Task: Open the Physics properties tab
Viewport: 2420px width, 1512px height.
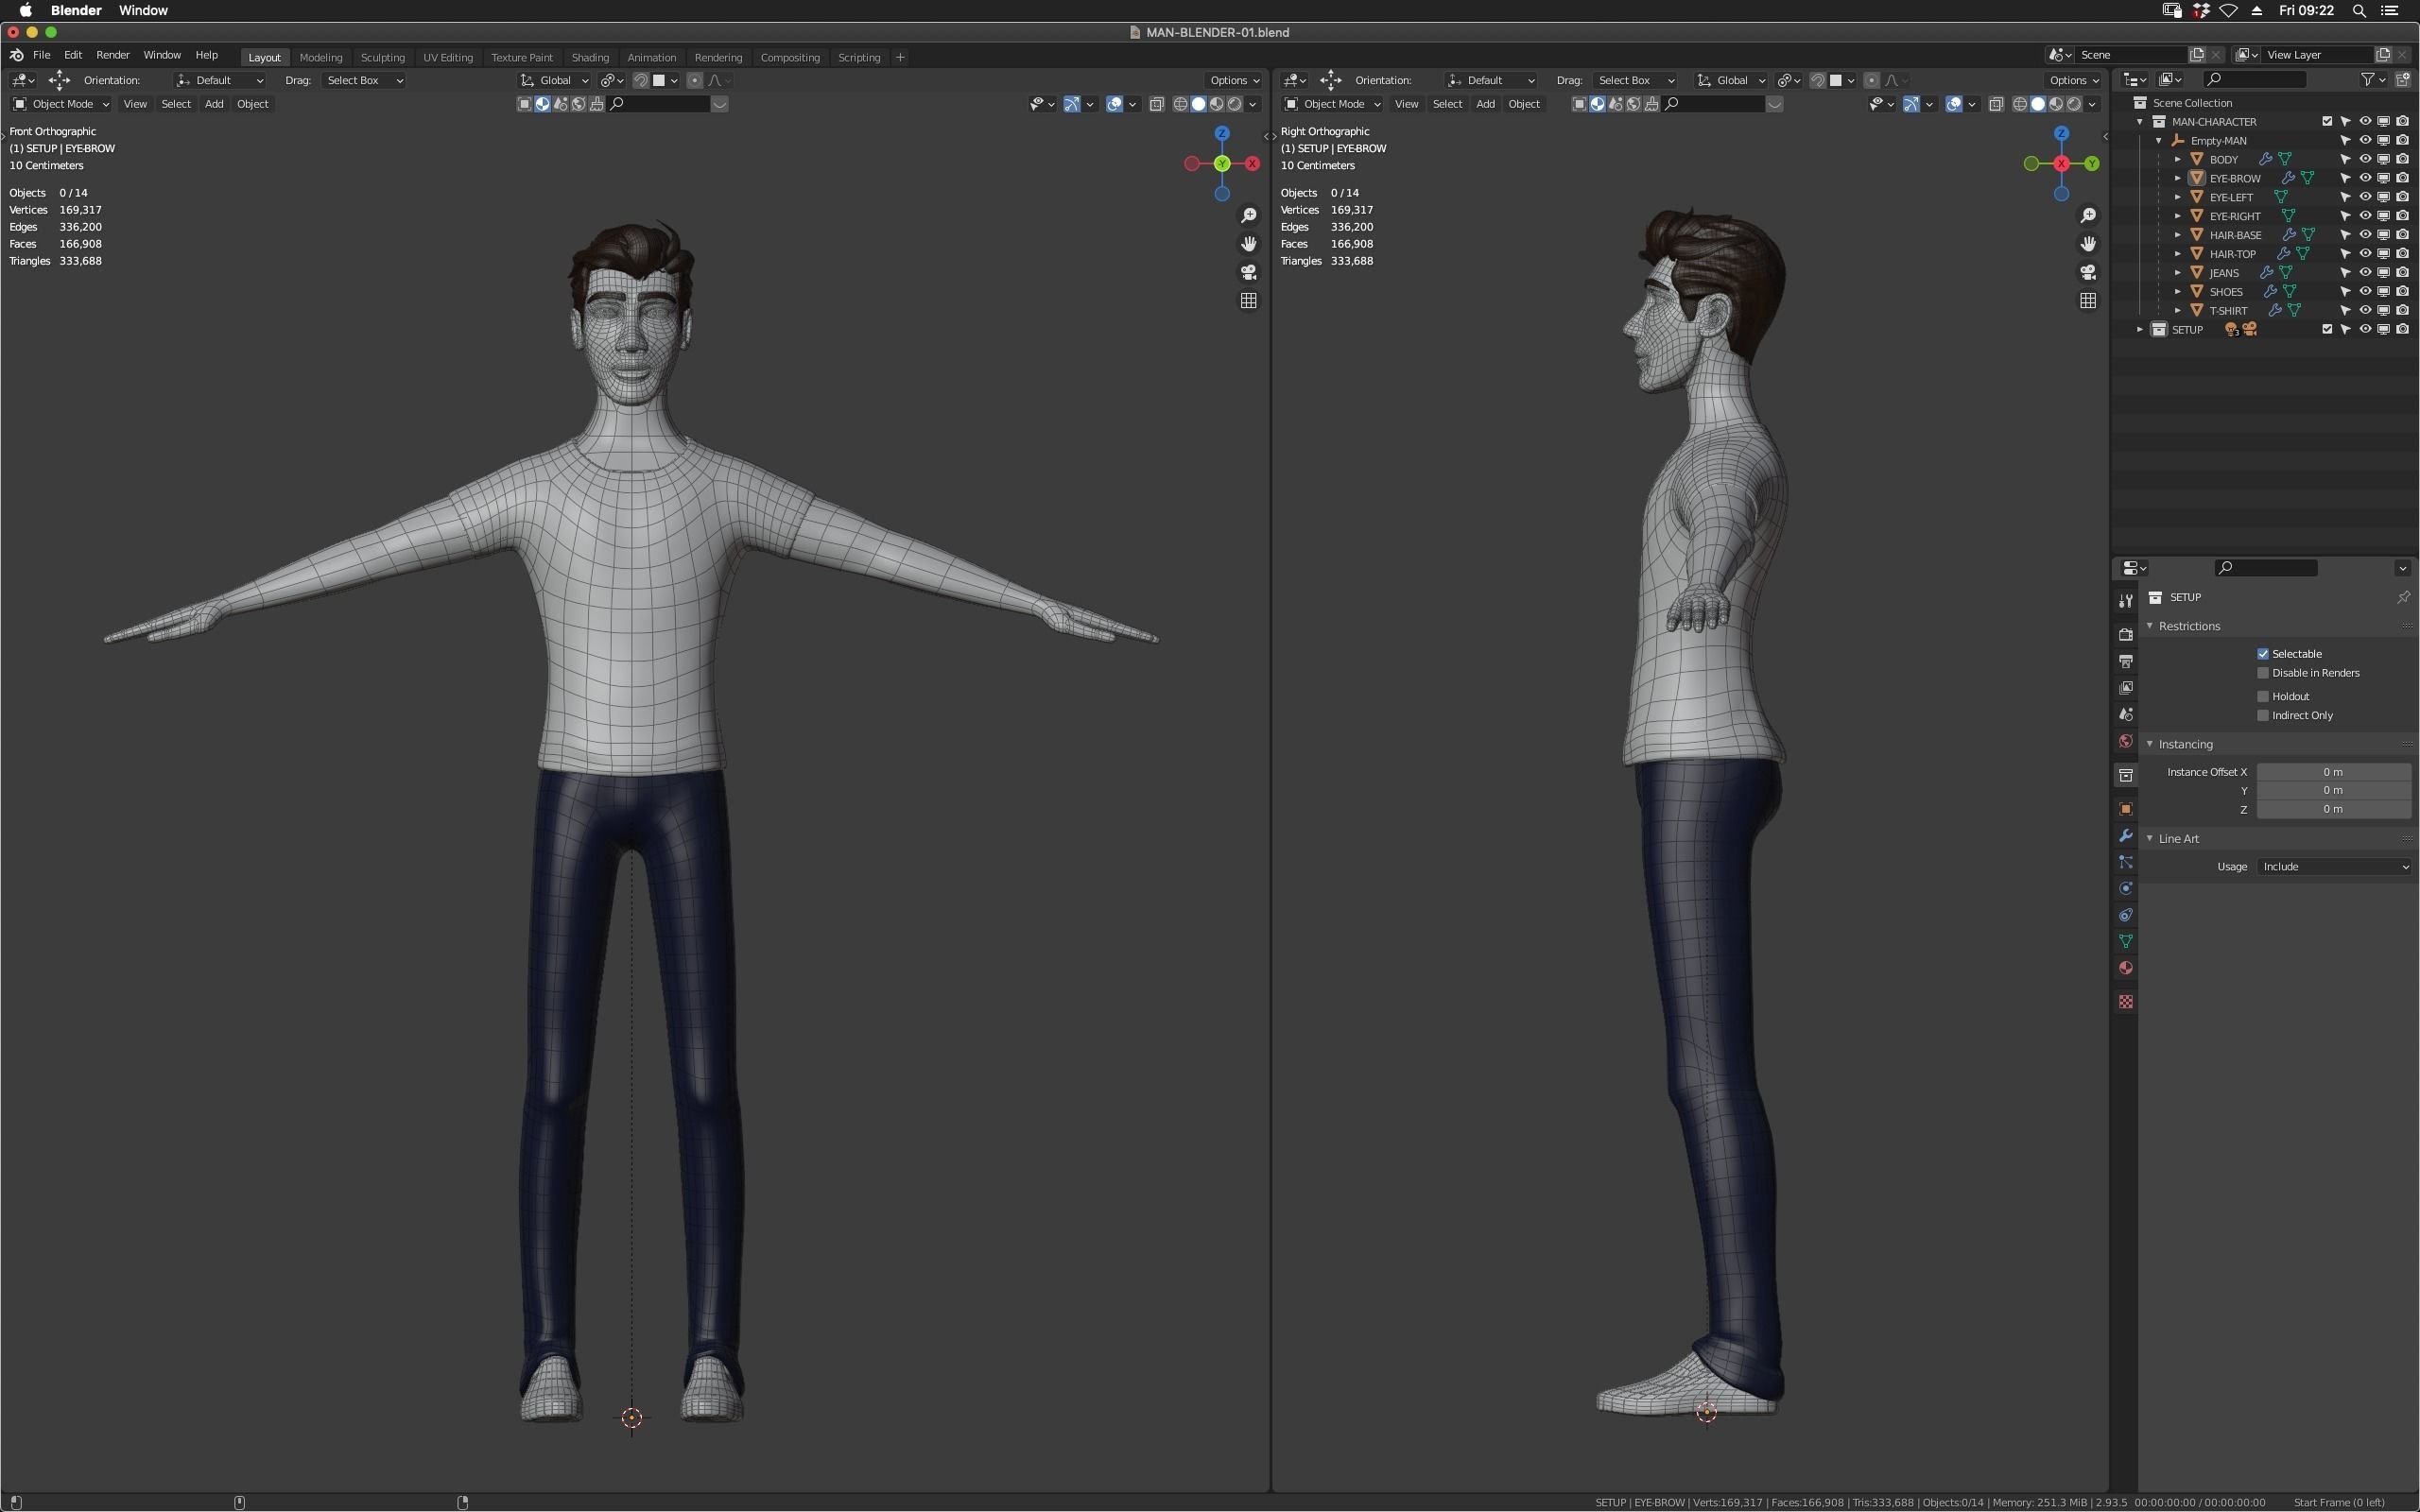Action: point(2125,889)
